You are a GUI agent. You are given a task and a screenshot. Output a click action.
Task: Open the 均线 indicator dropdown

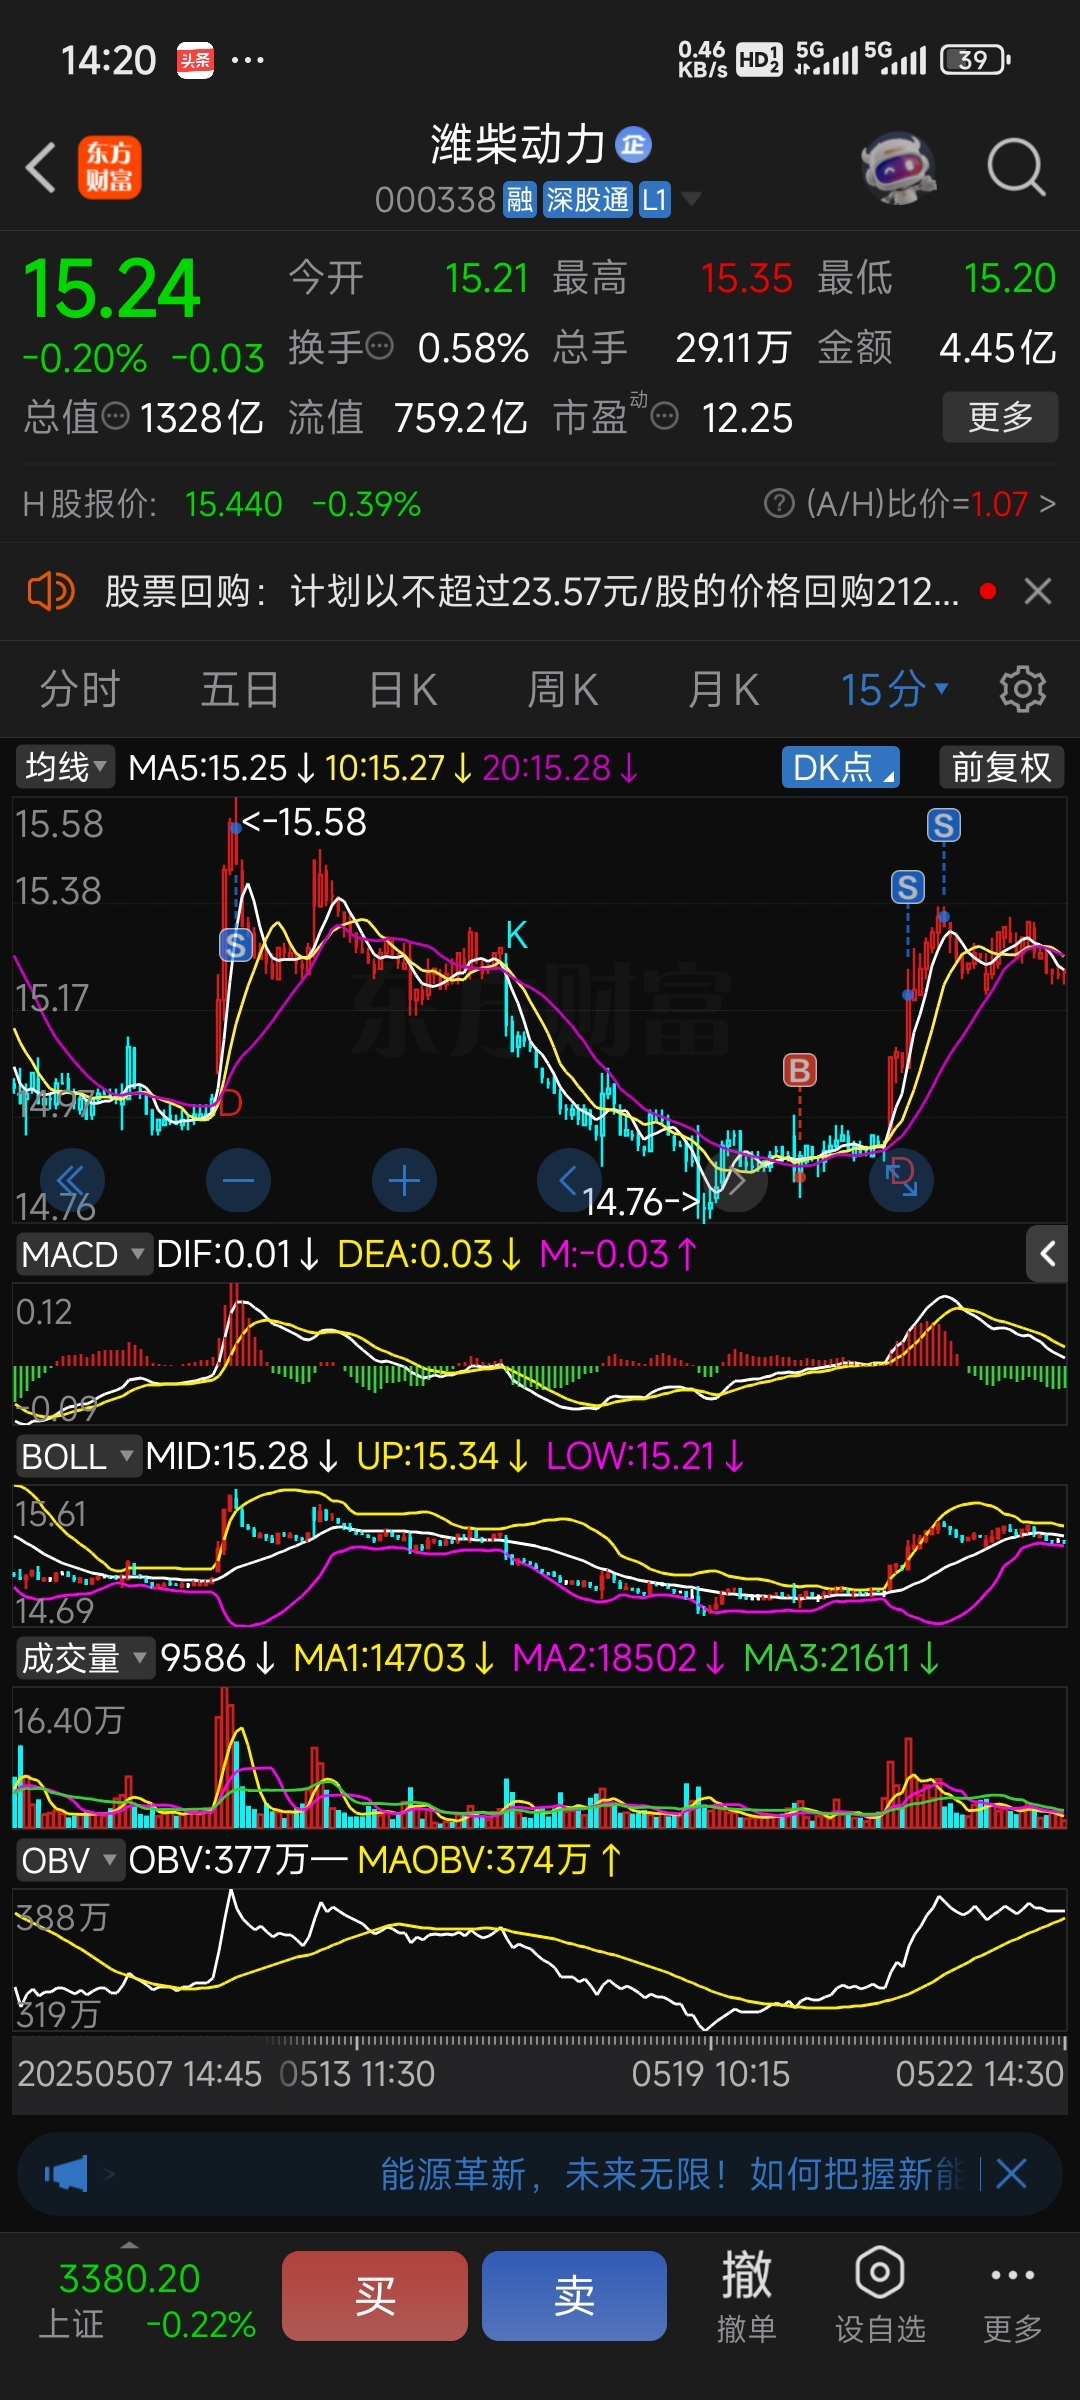65,767
